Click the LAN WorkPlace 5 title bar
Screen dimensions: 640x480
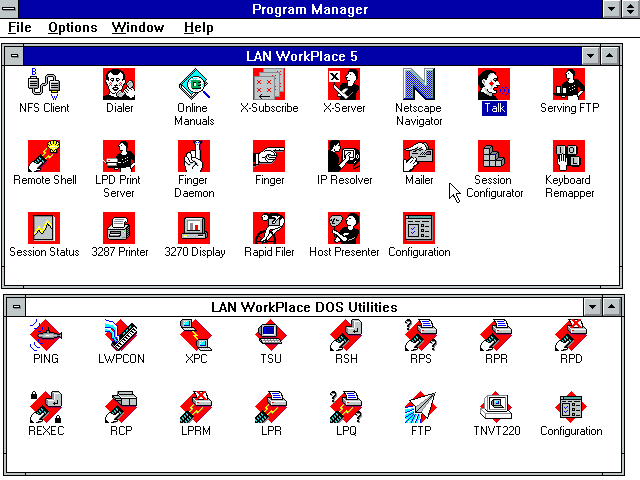pos(302,56)
